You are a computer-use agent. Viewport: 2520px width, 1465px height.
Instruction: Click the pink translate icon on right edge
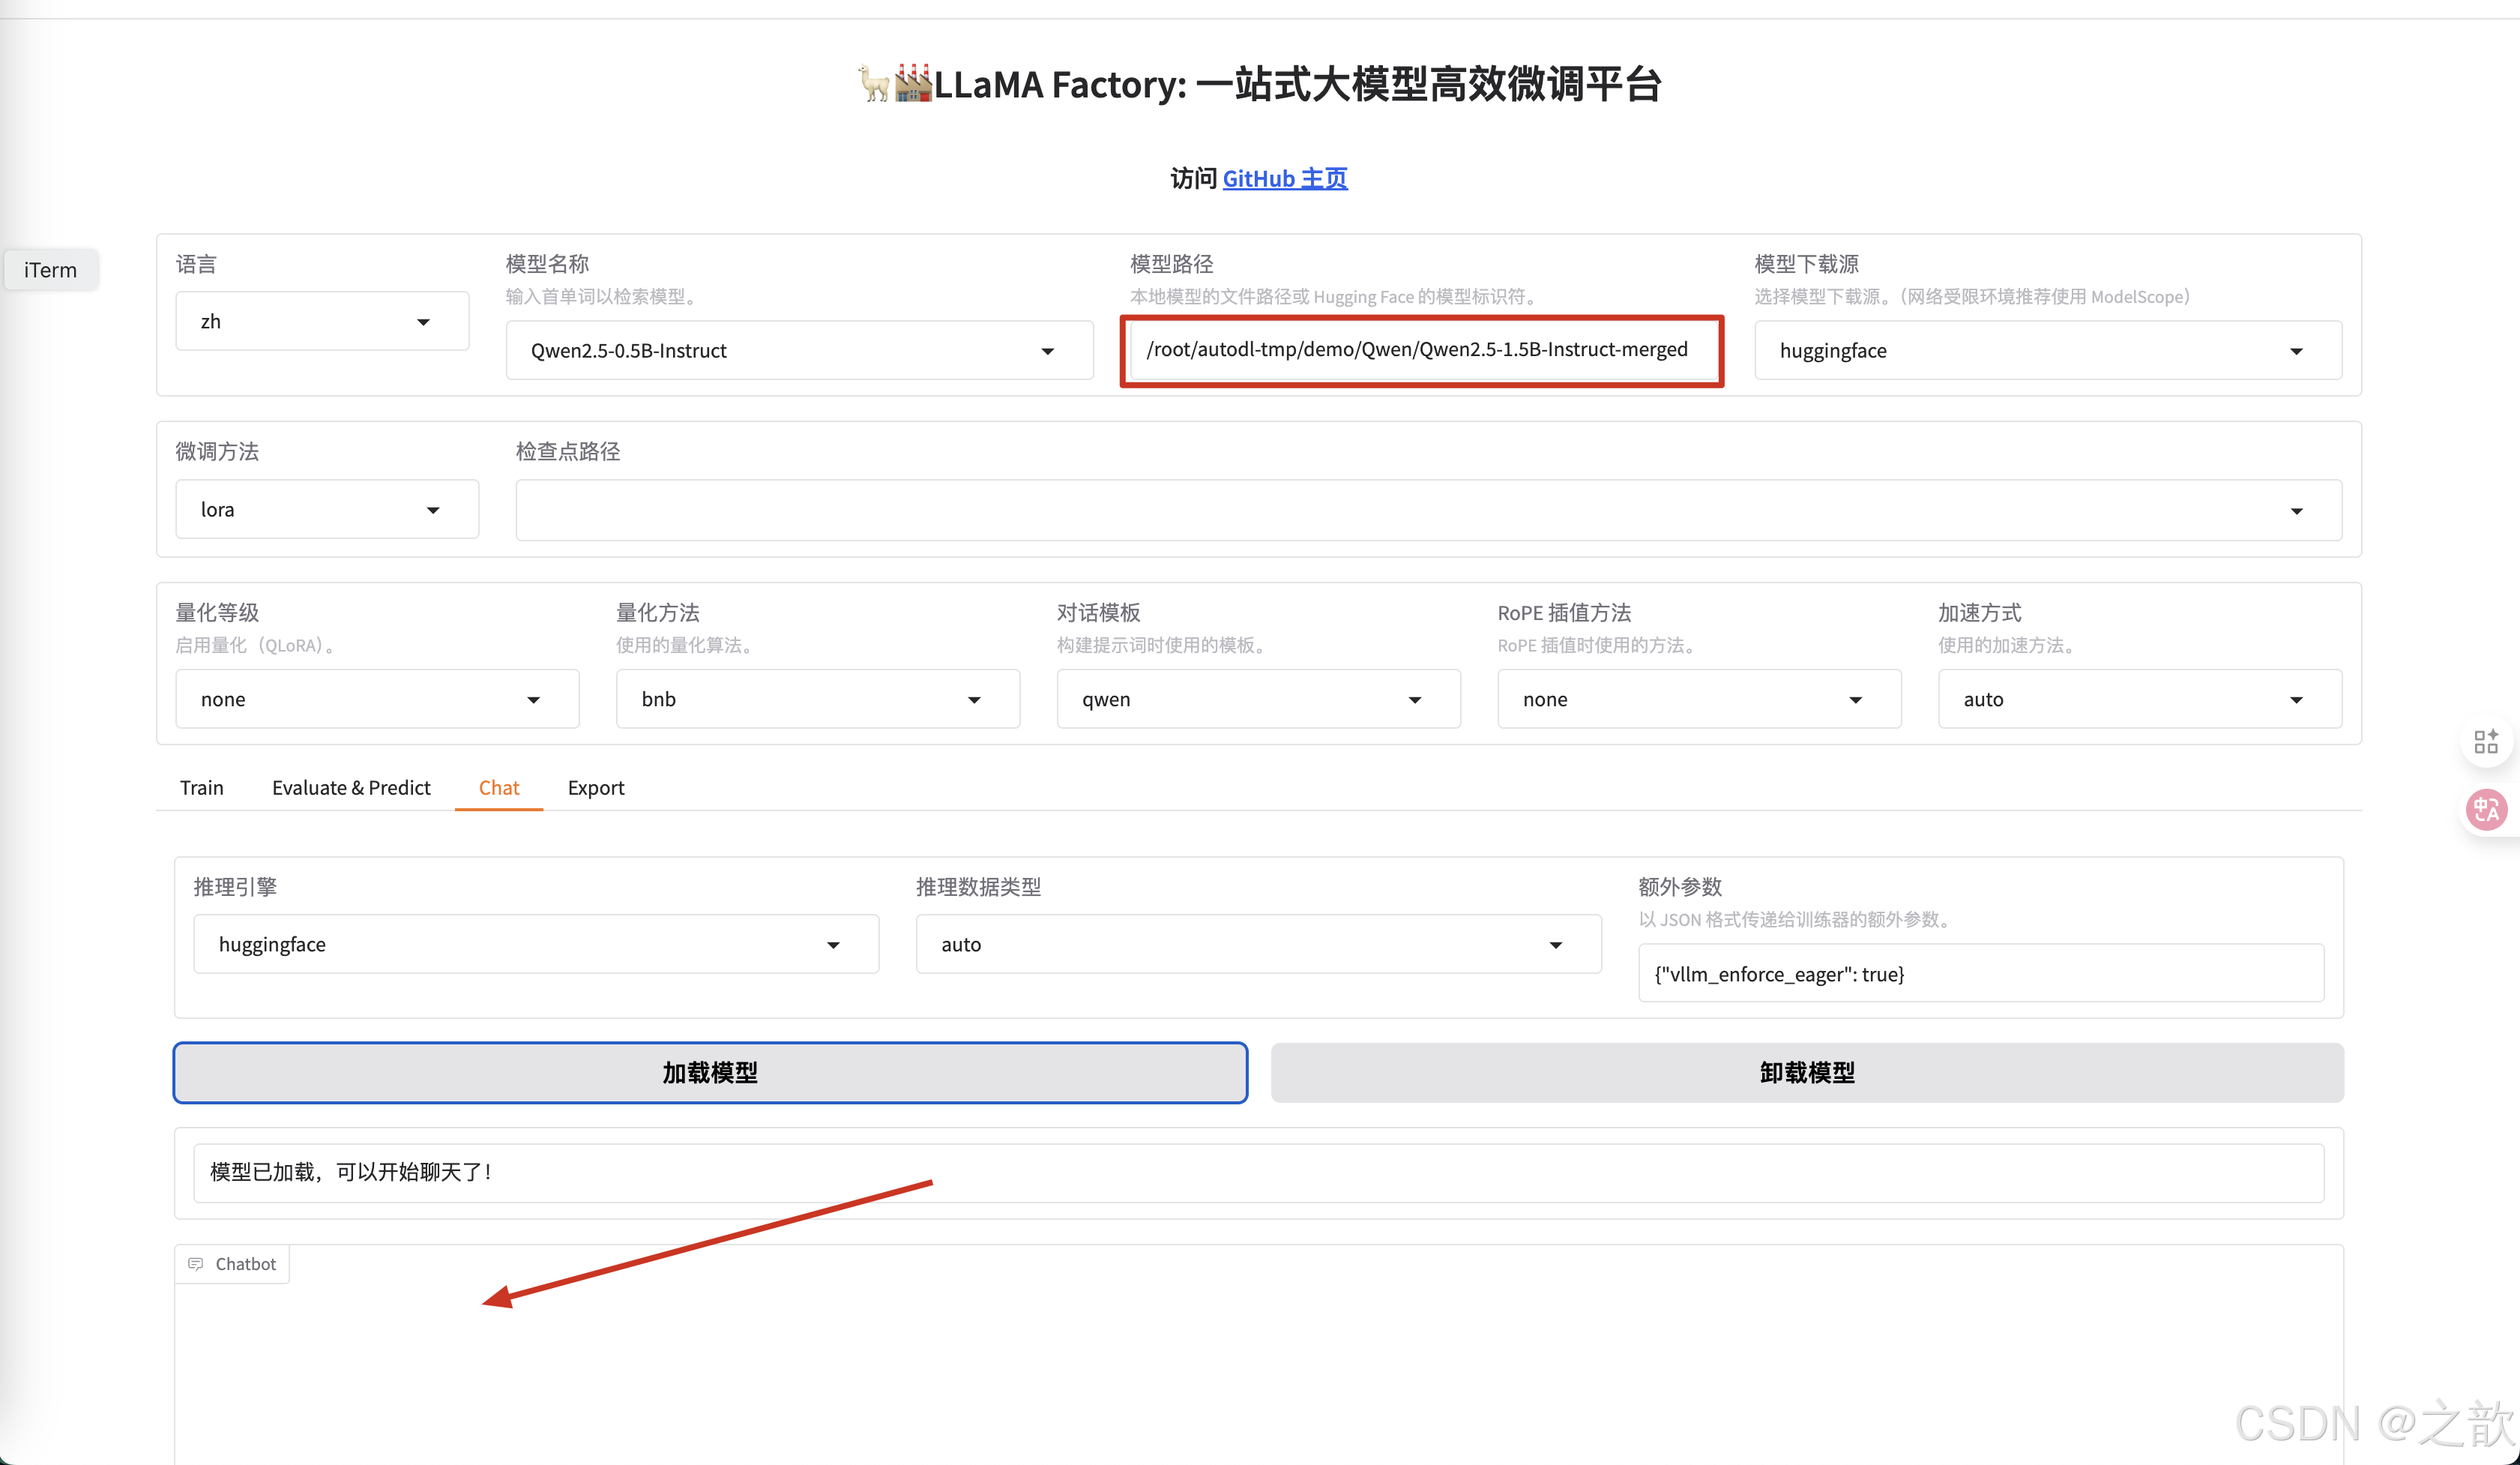coord(2486,809)
